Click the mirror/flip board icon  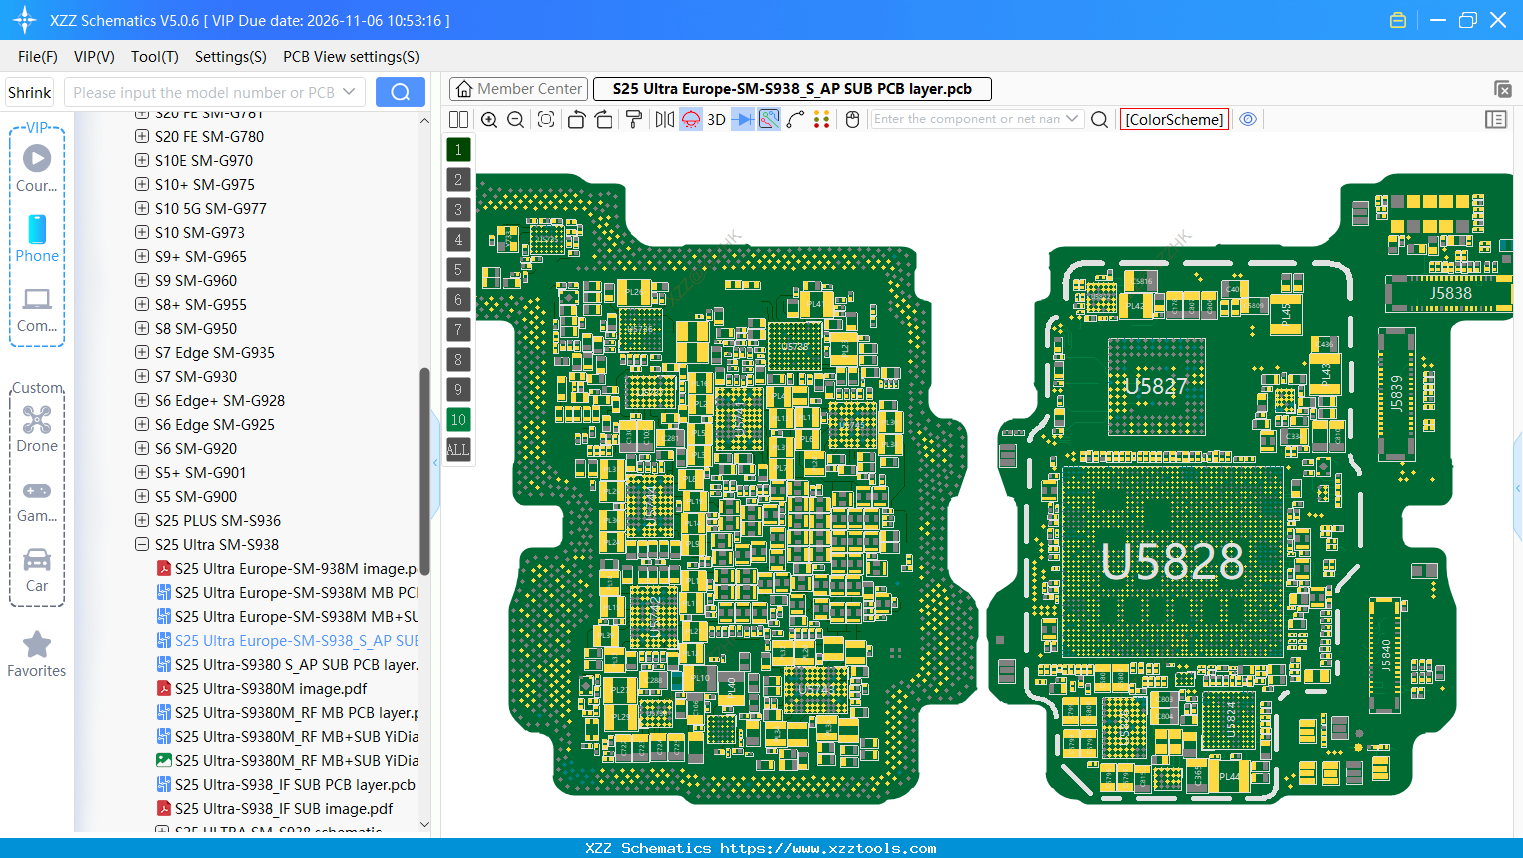point(662,119)
